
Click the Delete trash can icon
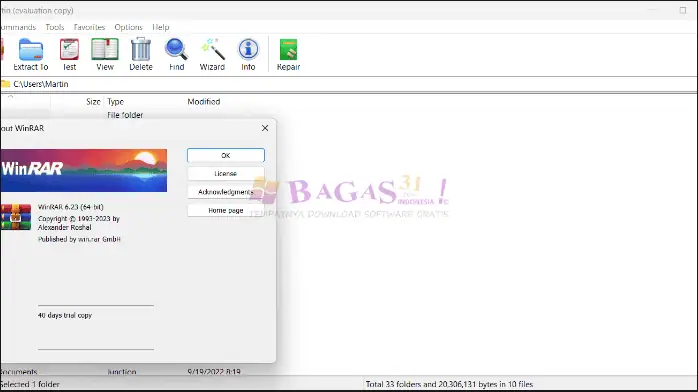point(141,54)
